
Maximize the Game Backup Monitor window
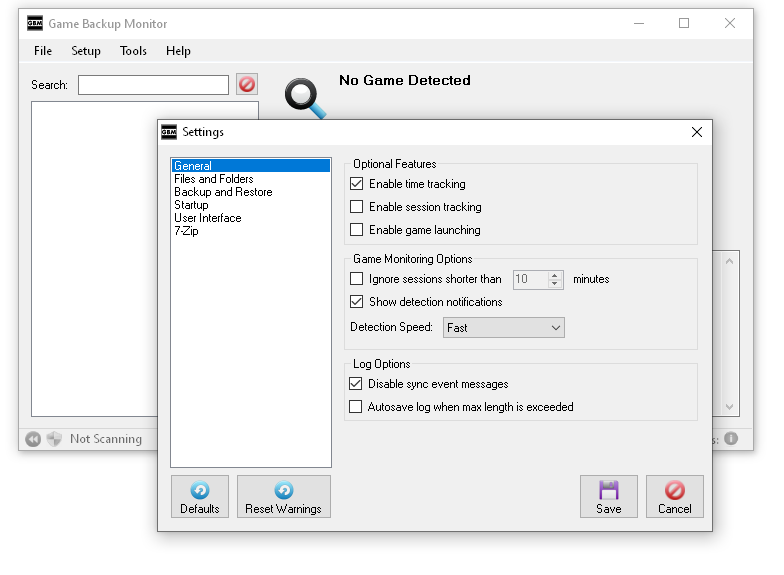tap(684, 23)
